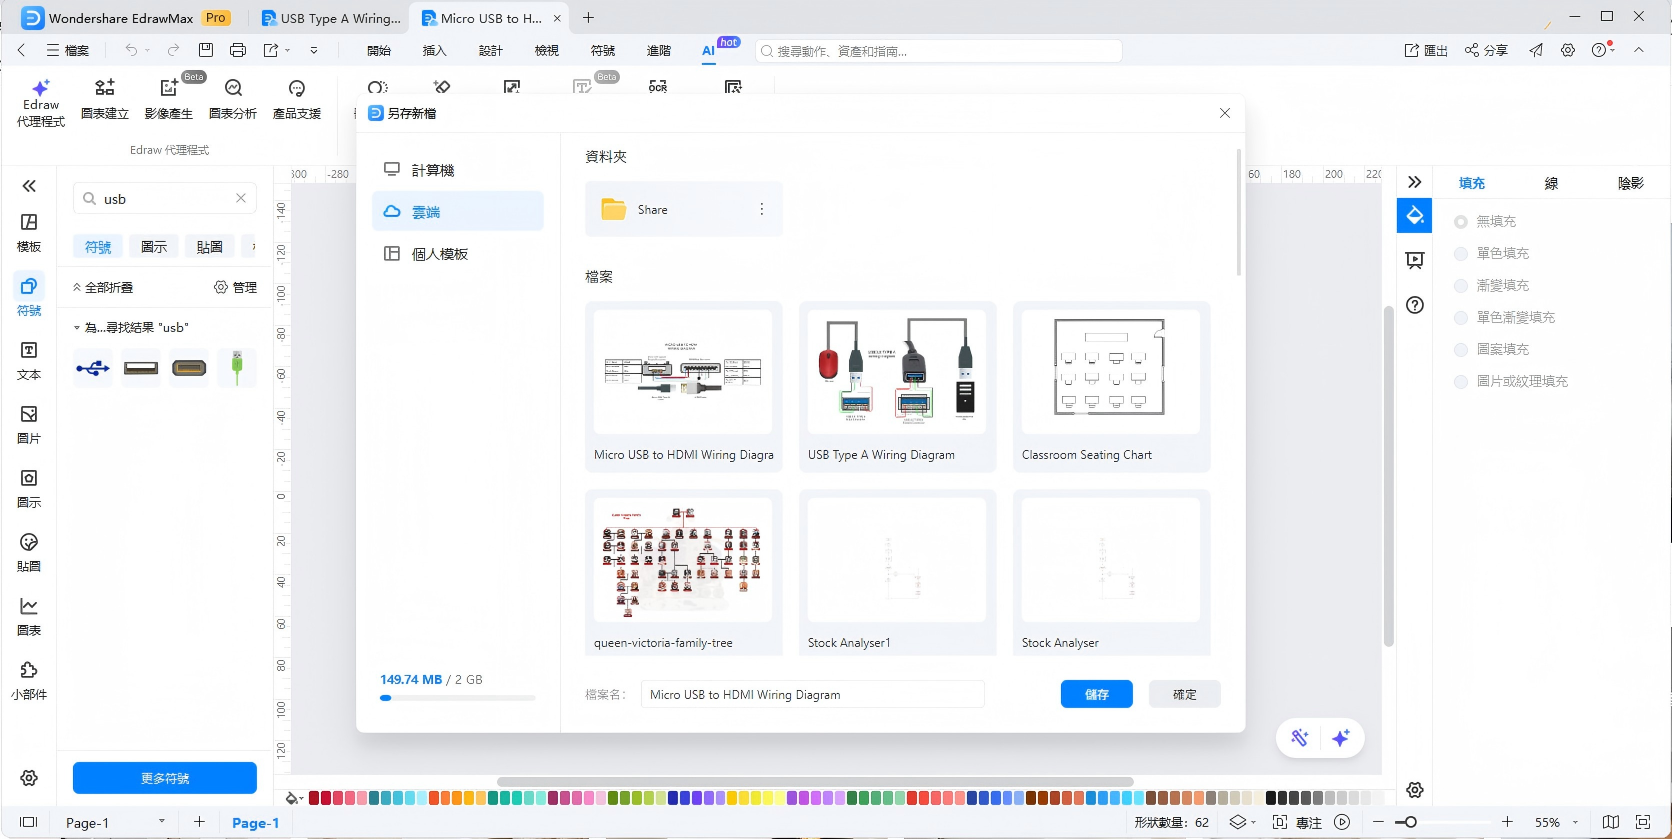This screenshot has height=839, width=1672.
Task: Open the 影像產生 image generation tool
Action: (x=169, y=100)
